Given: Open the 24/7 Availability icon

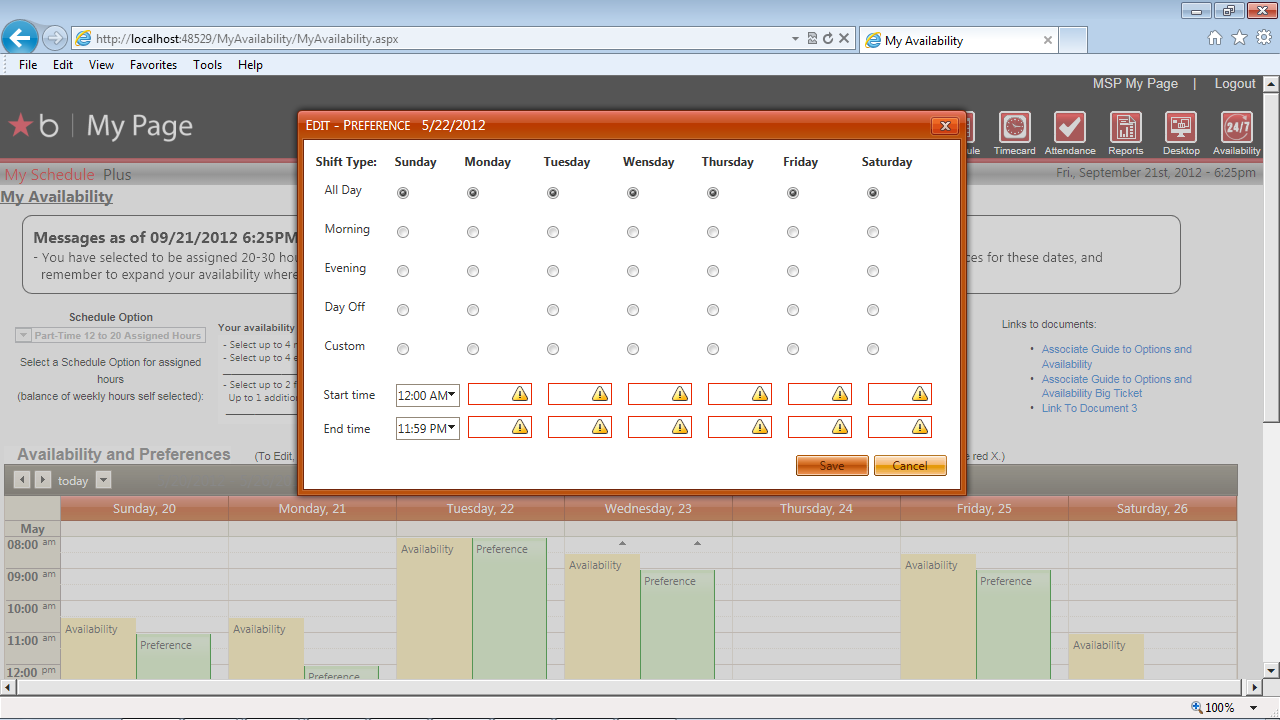Looking at the screenshot, I should (1237, 133).
